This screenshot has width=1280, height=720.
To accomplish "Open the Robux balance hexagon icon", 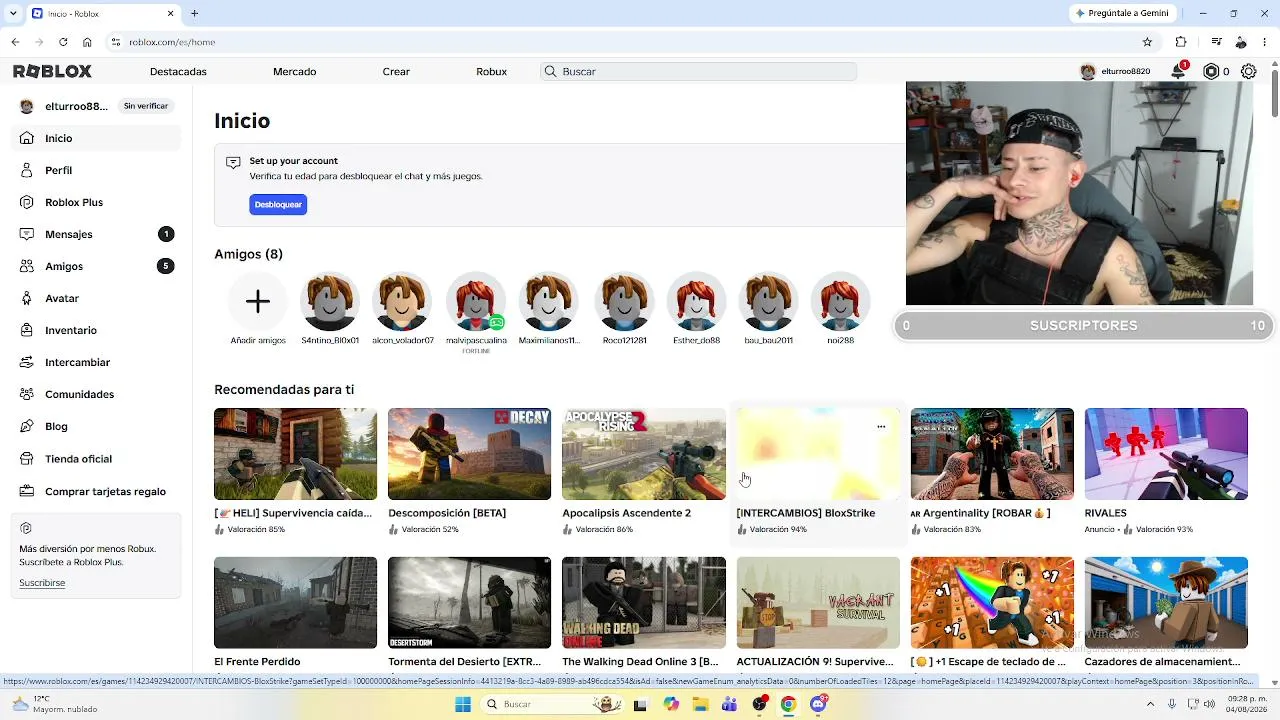I will tap(1211, 71).
